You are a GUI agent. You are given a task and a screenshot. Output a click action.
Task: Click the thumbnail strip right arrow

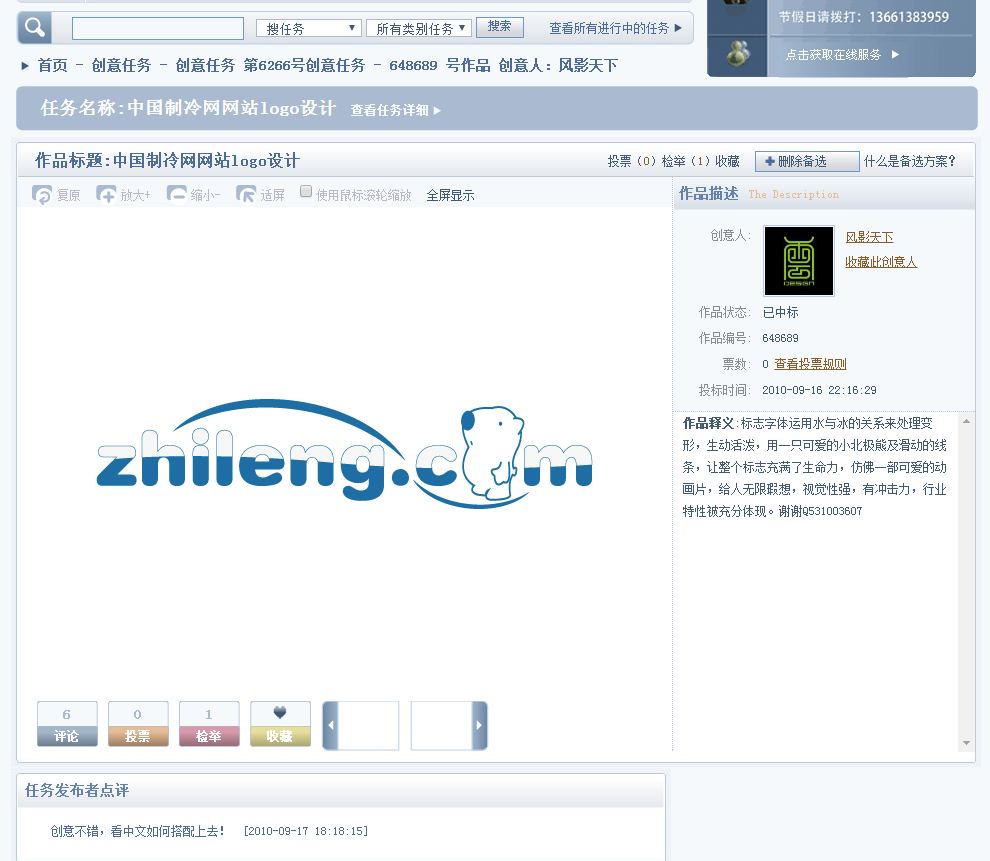[x=480, y=725]
